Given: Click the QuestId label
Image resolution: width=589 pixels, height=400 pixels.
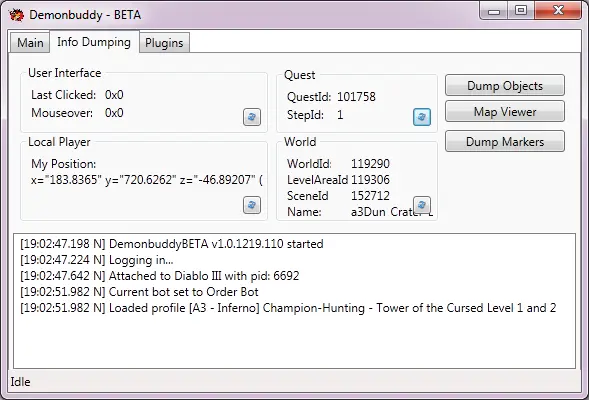Looking at the screenshot, I should 309,97.
